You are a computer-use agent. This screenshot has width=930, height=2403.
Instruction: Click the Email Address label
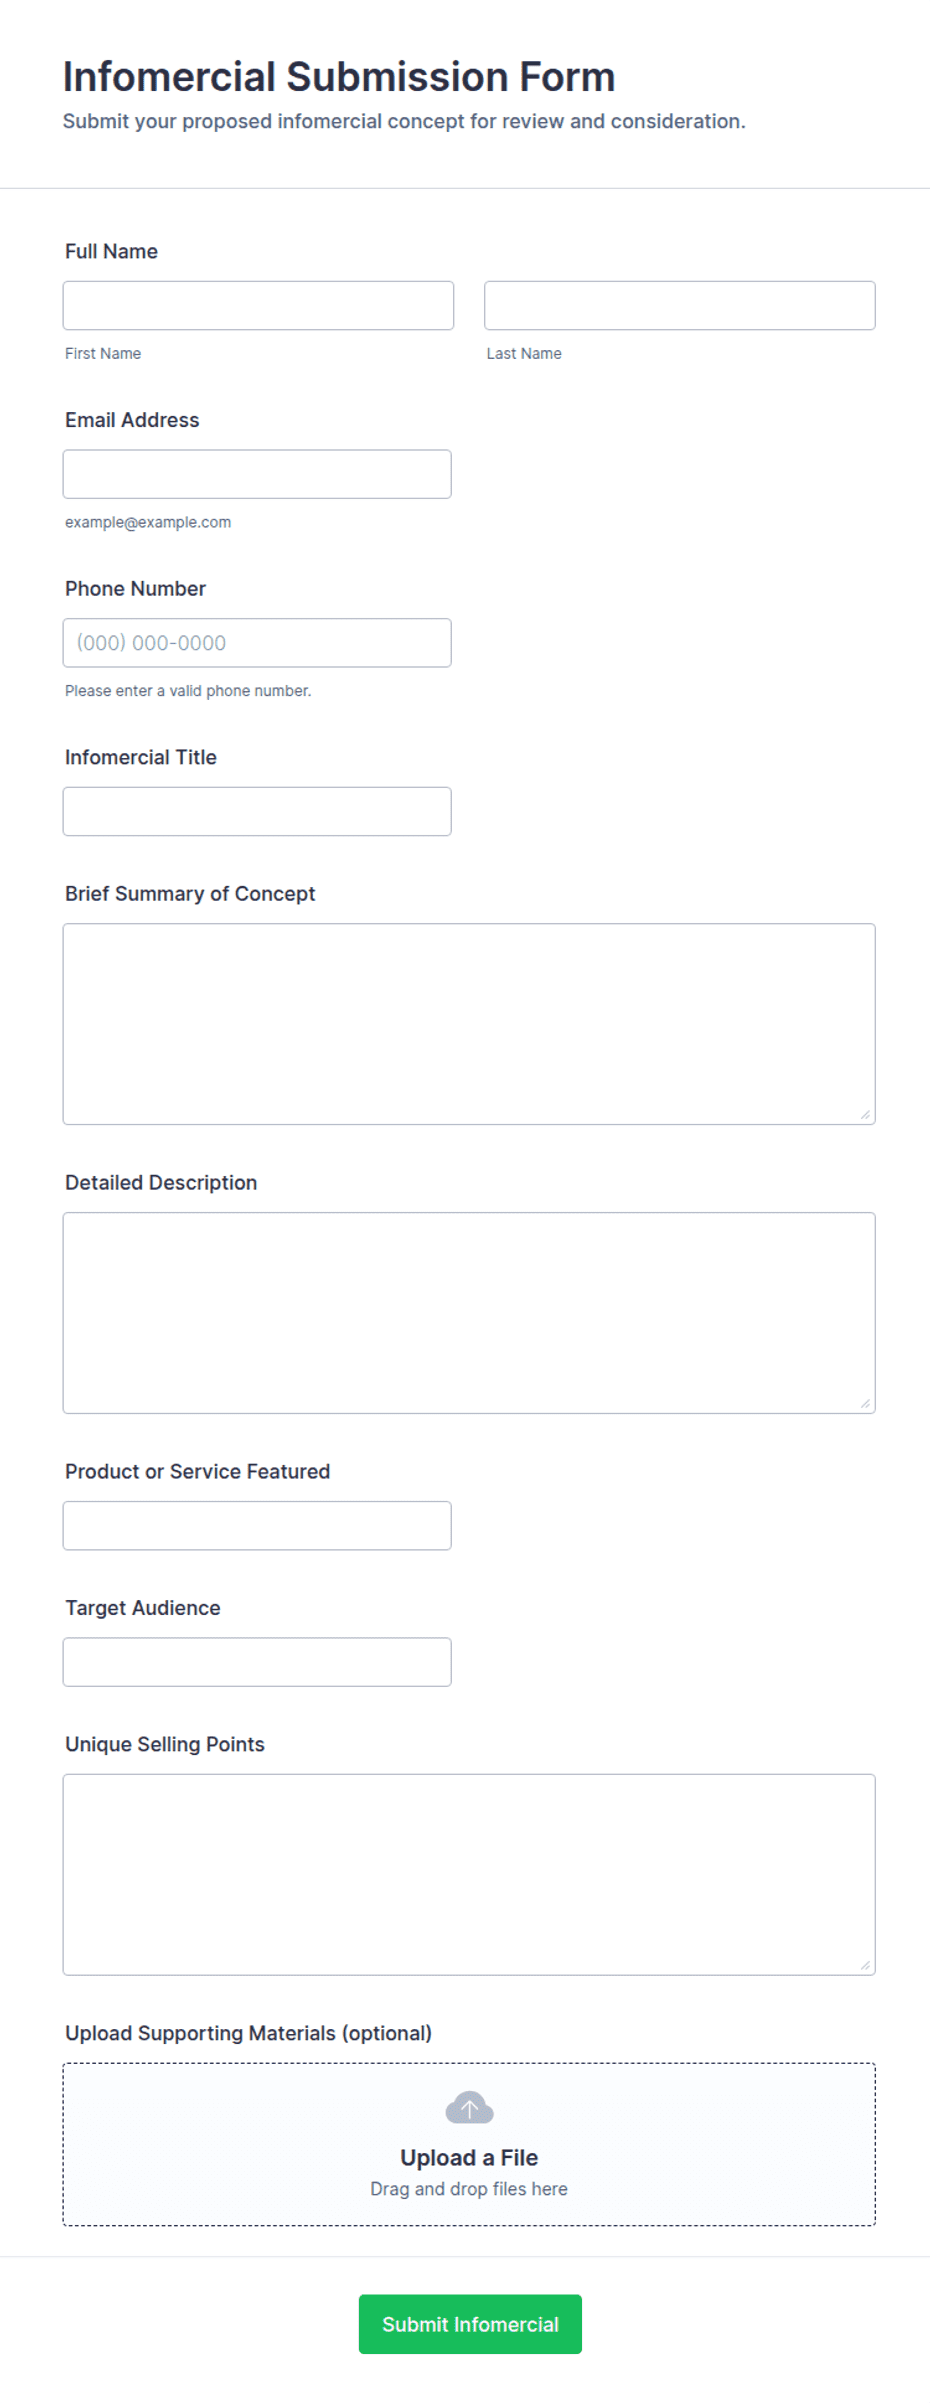click(x=132, y=420)
